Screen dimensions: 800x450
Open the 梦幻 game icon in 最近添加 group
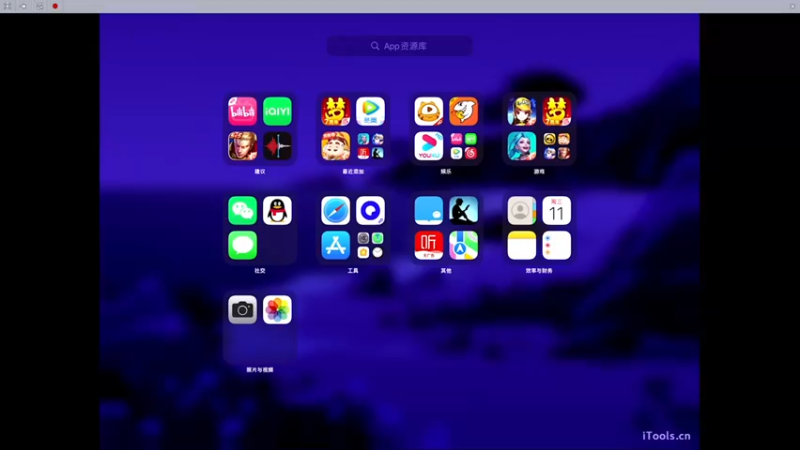coord(336,111)
